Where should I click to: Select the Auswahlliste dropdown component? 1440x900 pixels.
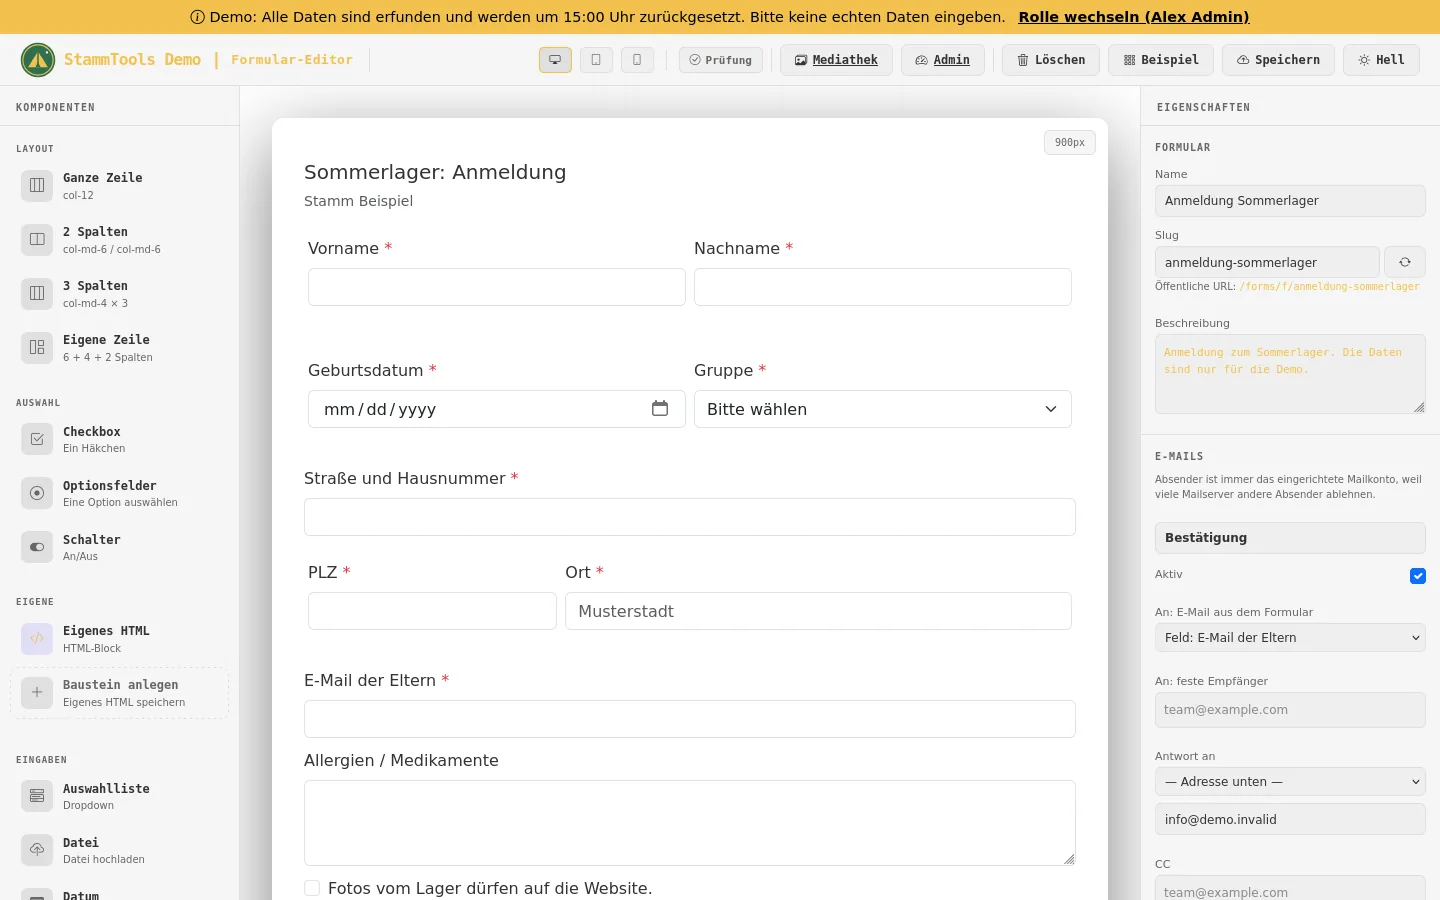pos(120,796)
